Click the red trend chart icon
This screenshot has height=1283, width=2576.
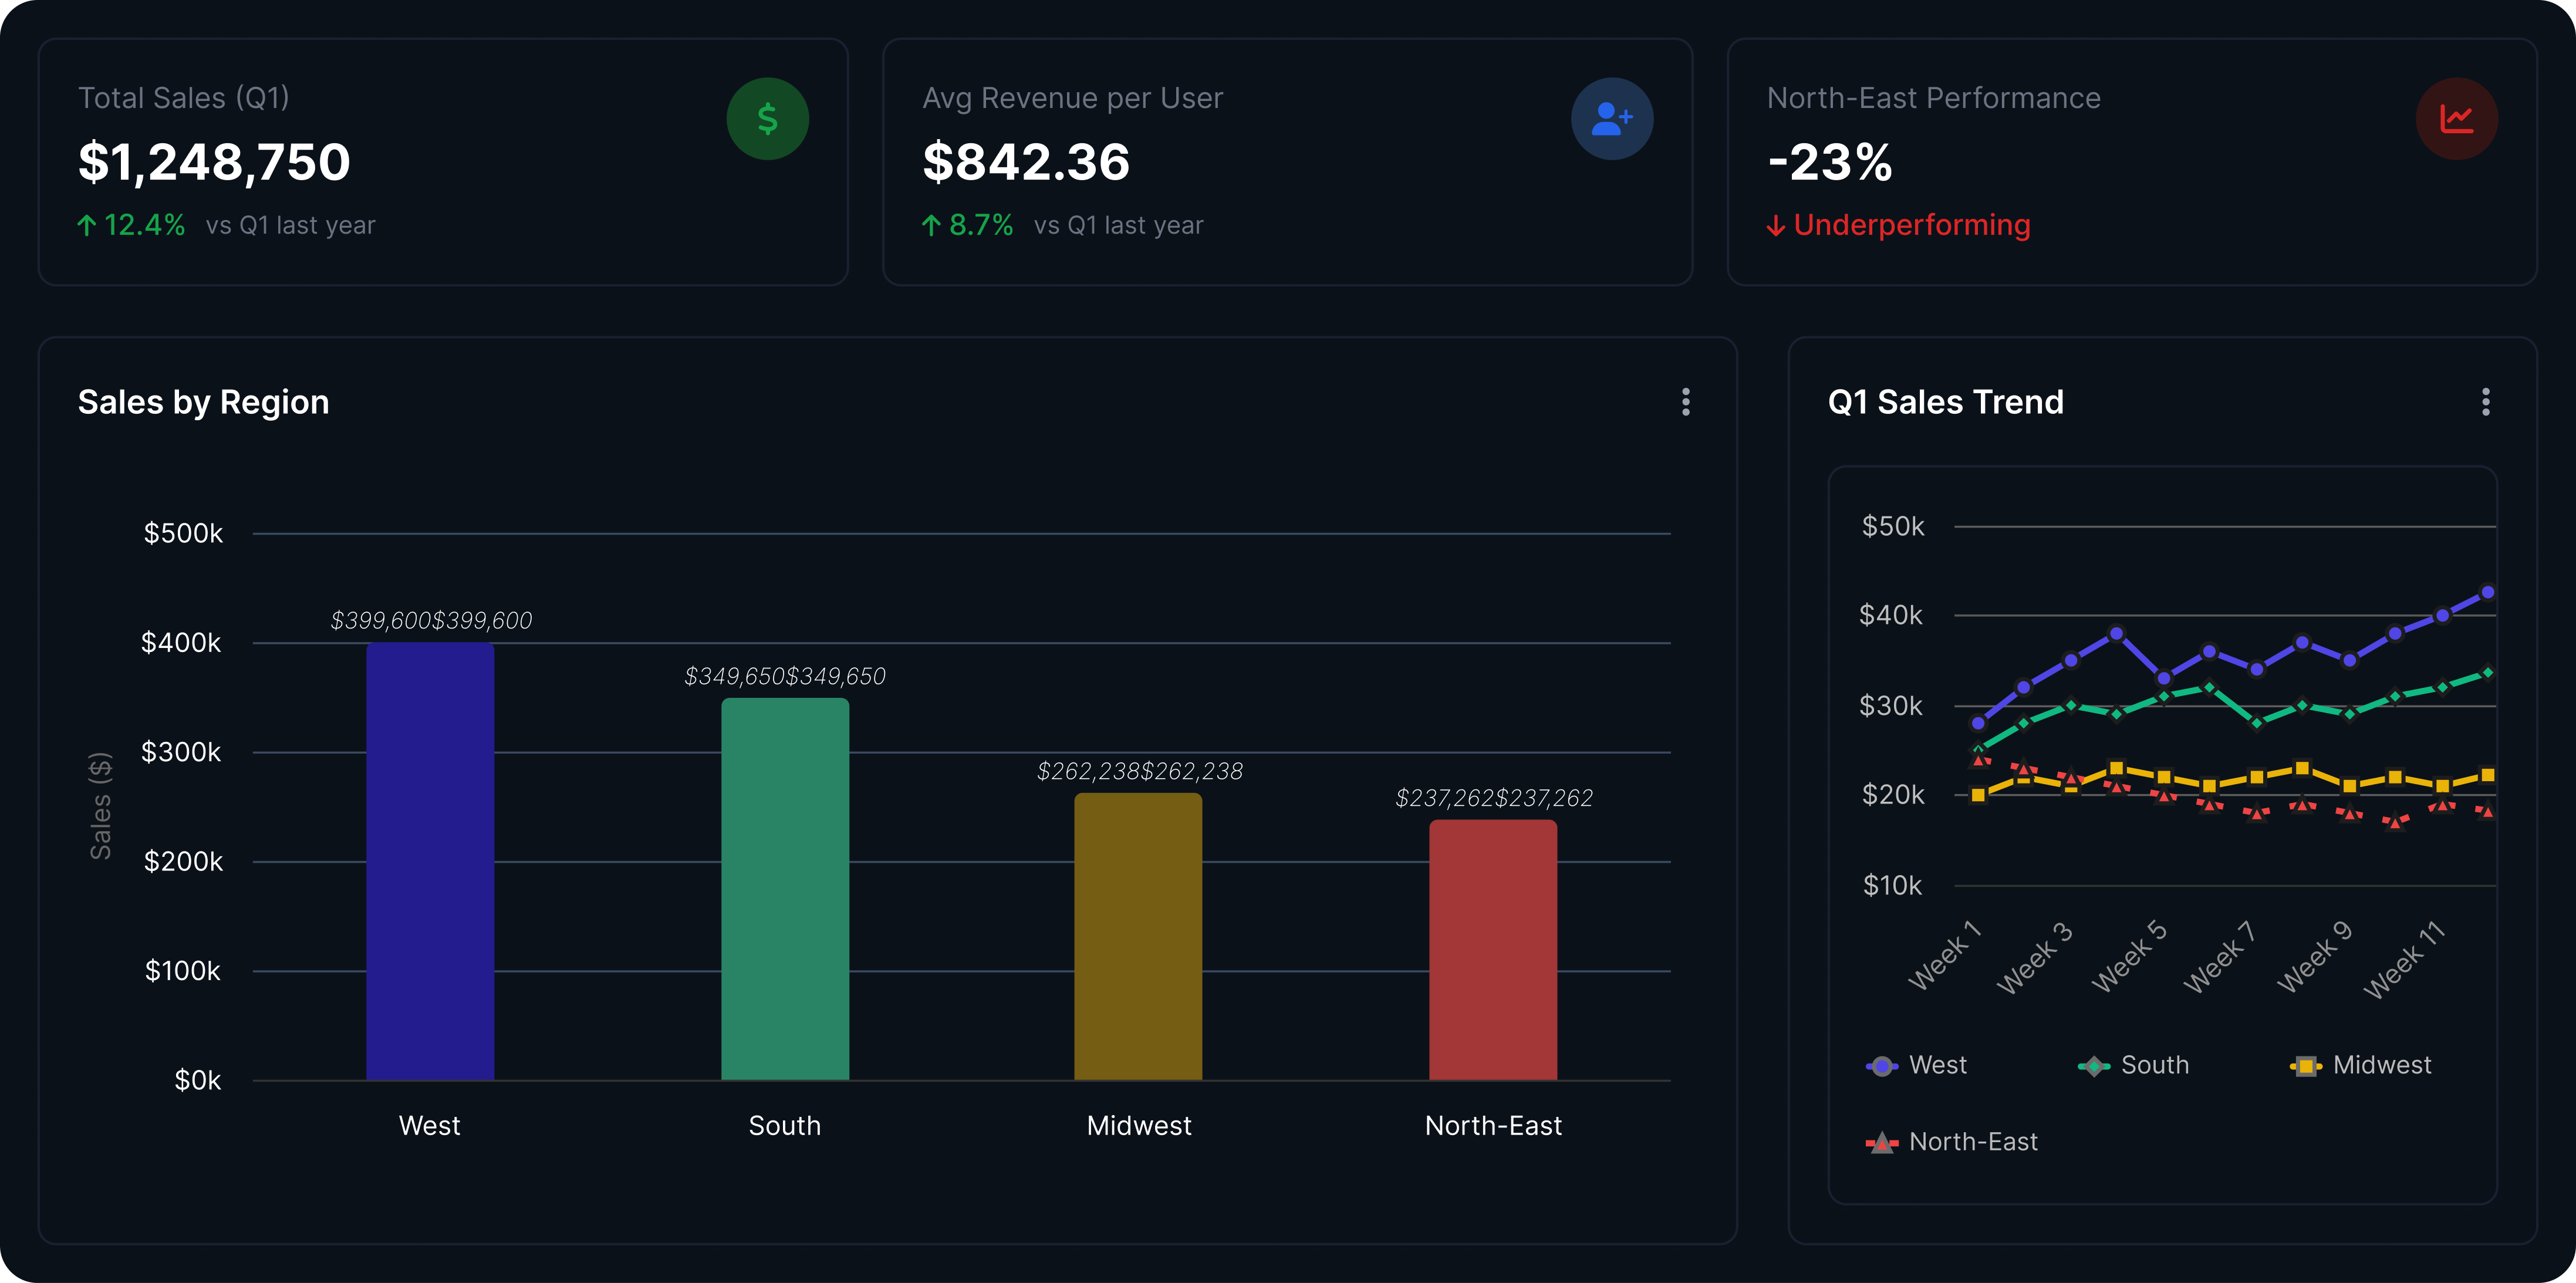coord(2456,119)
